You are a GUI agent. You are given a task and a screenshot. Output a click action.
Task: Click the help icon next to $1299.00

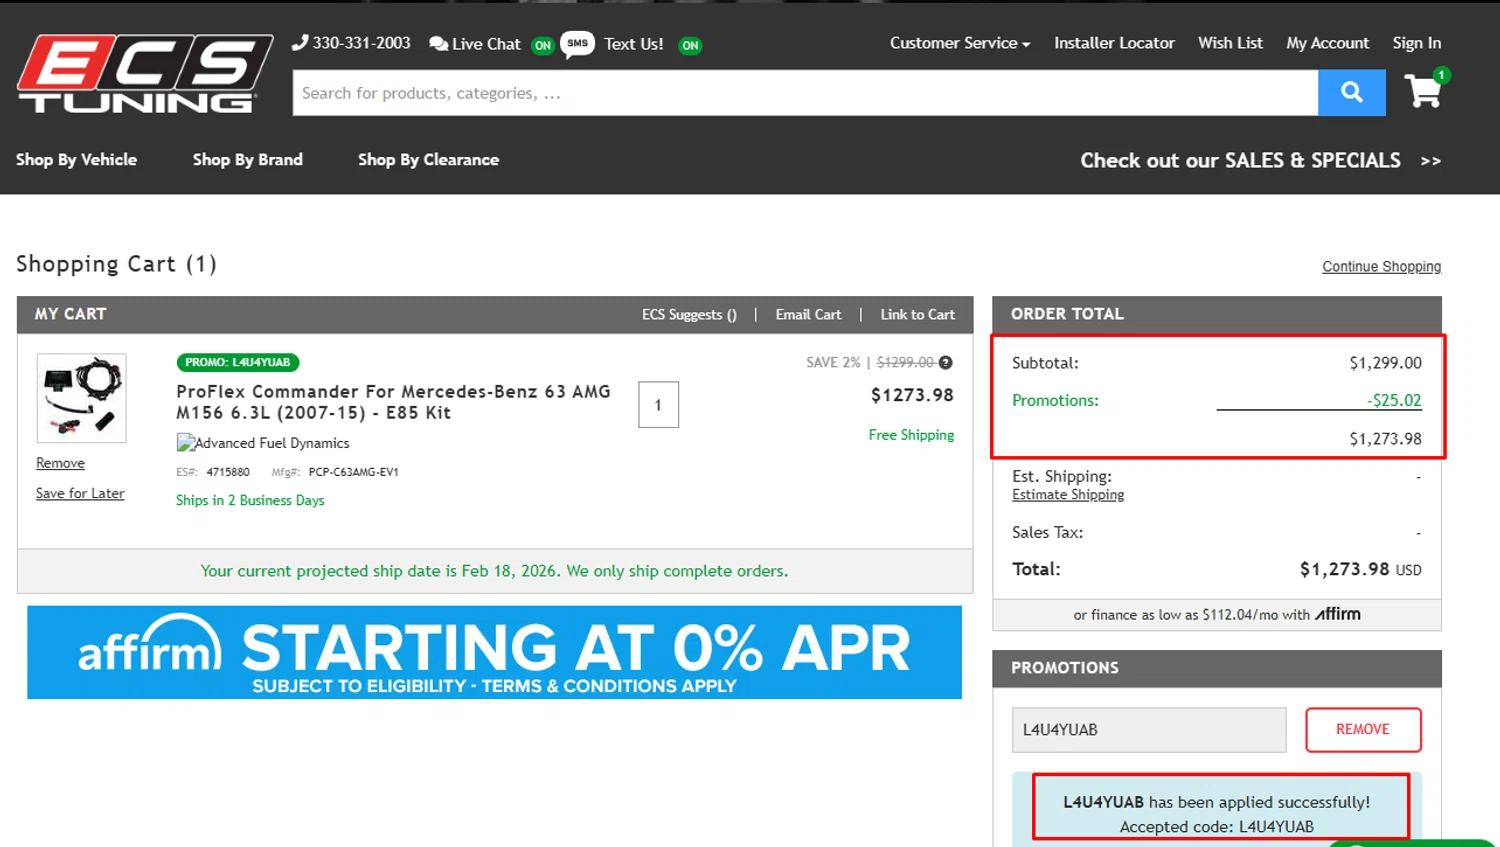coord(946,362)
